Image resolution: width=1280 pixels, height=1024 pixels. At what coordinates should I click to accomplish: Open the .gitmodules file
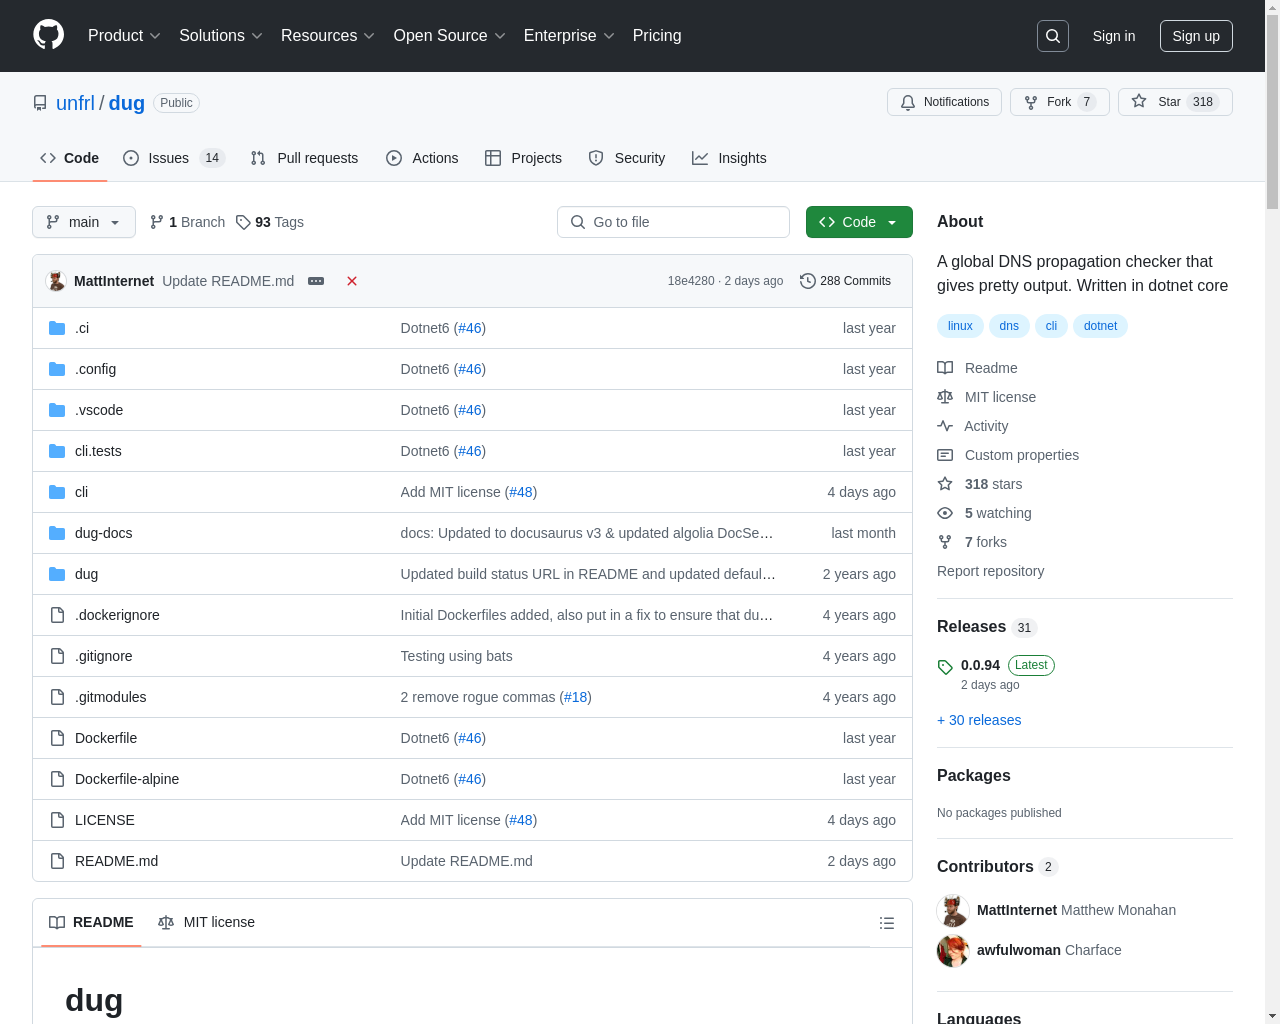pyautogui.click(x=110, y=697)
